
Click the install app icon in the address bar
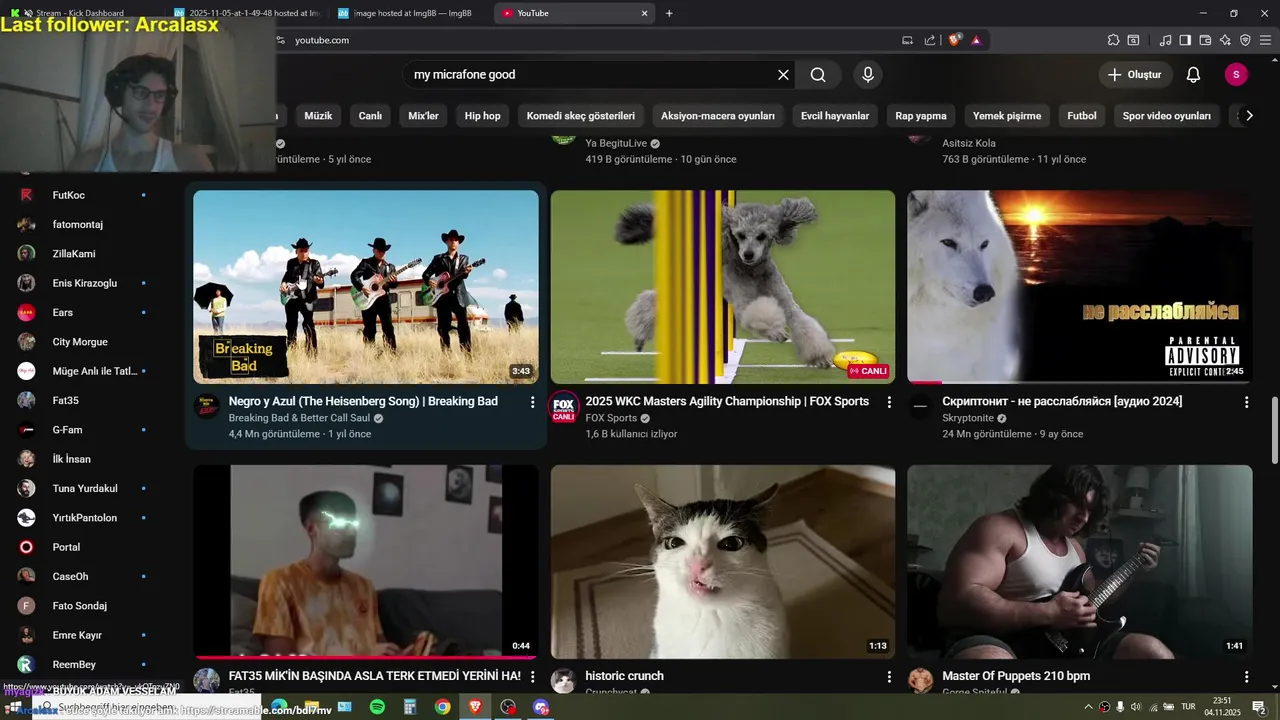click(x=907, y=40)
